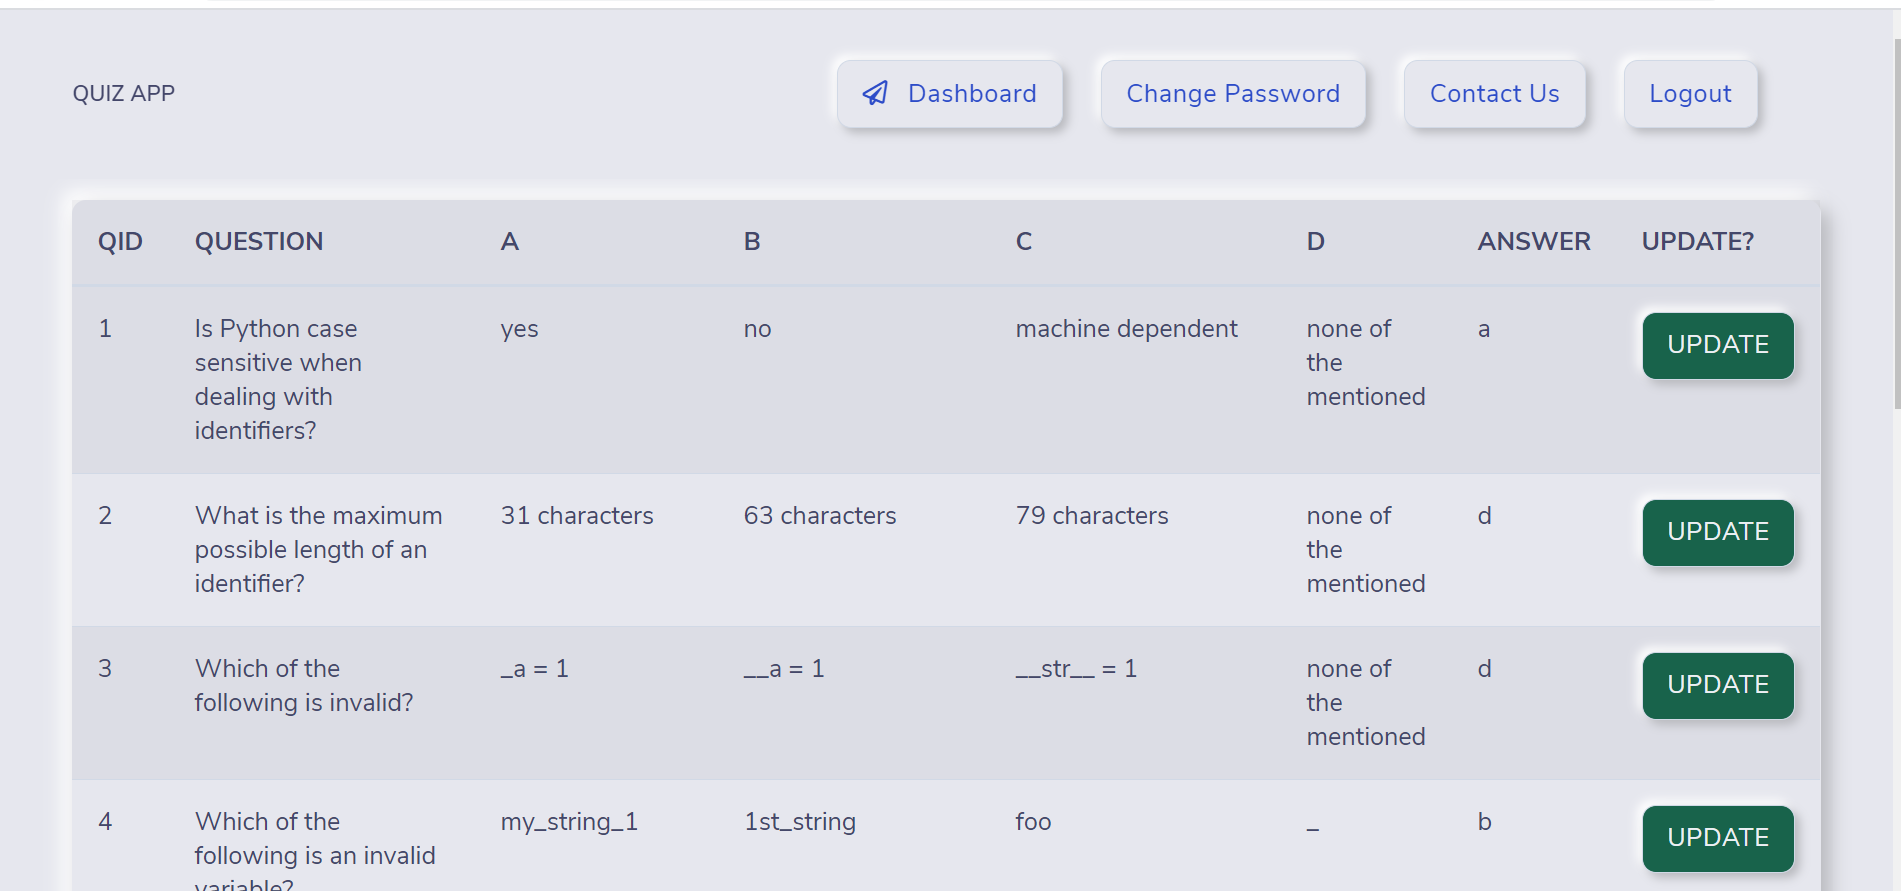Select question text about maximum identifier length
Screen dimensions: 1901x891
[318, 549]
